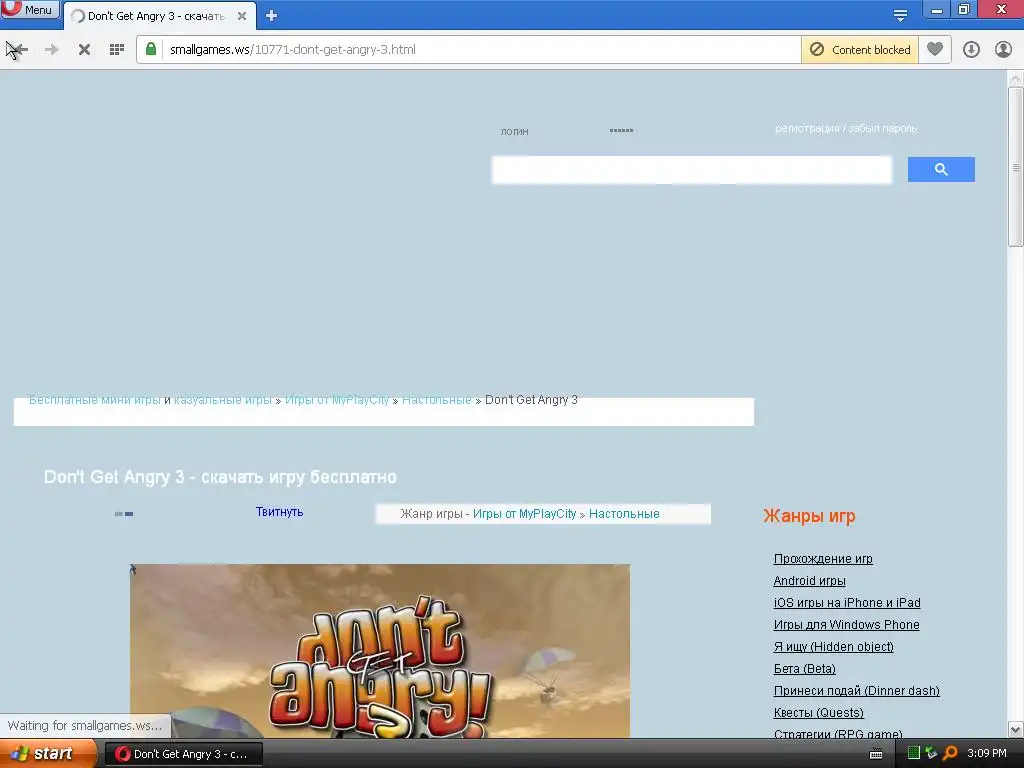Open the tab menu icon in title bar
The width and height of the screenshot is (1024, 768).
pyautogui.click(x=900, y=15)
